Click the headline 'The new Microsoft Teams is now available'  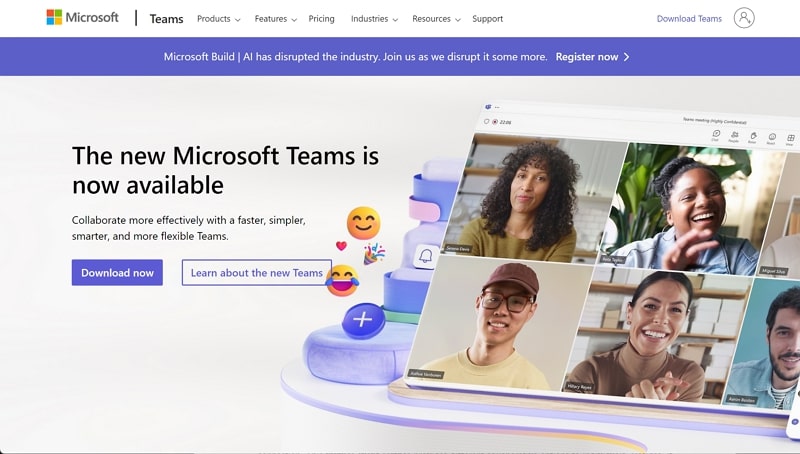[226, 170]
